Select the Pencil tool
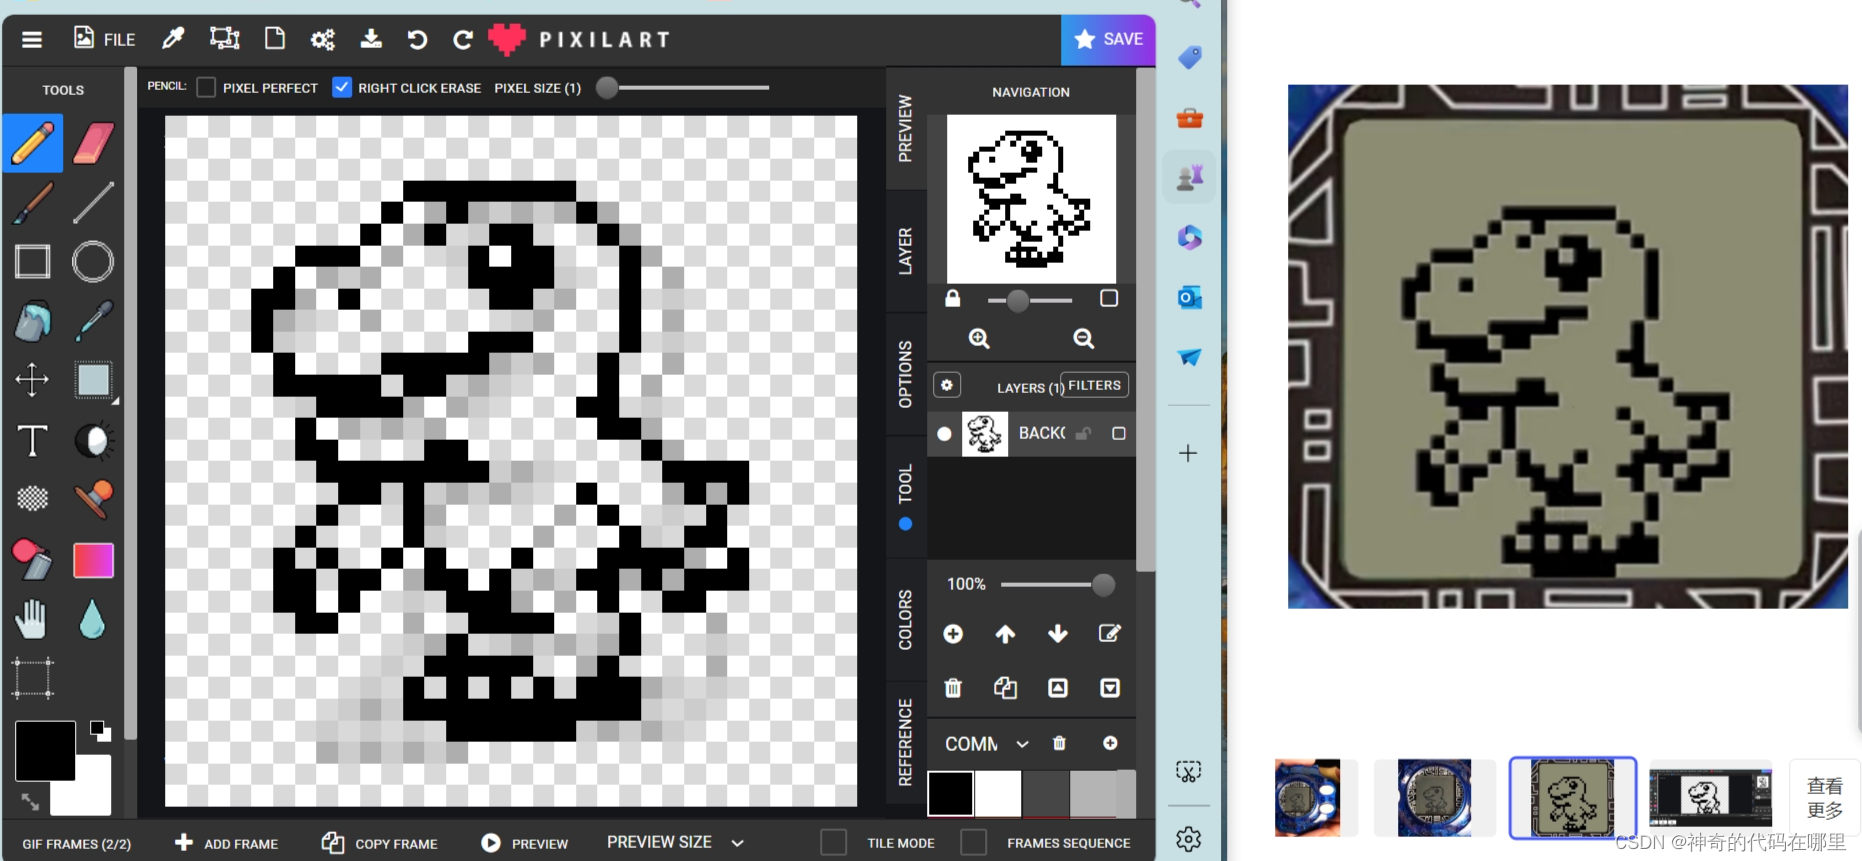This screenshot has height=861, width=1862. point(33,143)
